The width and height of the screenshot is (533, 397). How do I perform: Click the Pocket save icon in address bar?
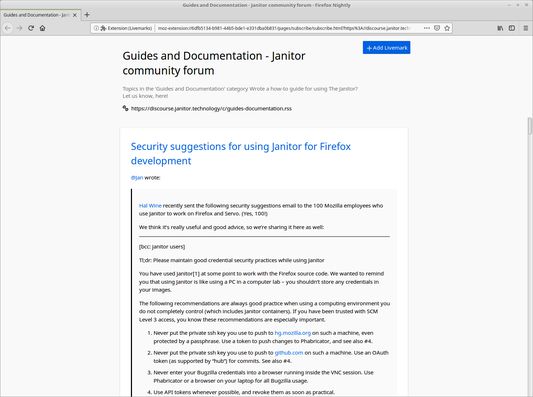437,28
